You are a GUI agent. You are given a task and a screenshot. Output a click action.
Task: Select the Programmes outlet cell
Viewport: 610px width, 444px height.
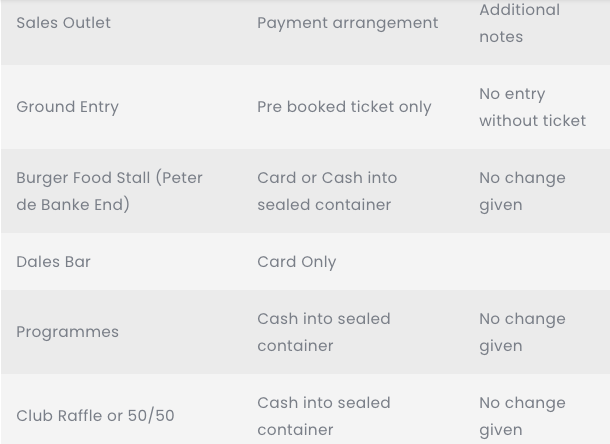point(67,332)
